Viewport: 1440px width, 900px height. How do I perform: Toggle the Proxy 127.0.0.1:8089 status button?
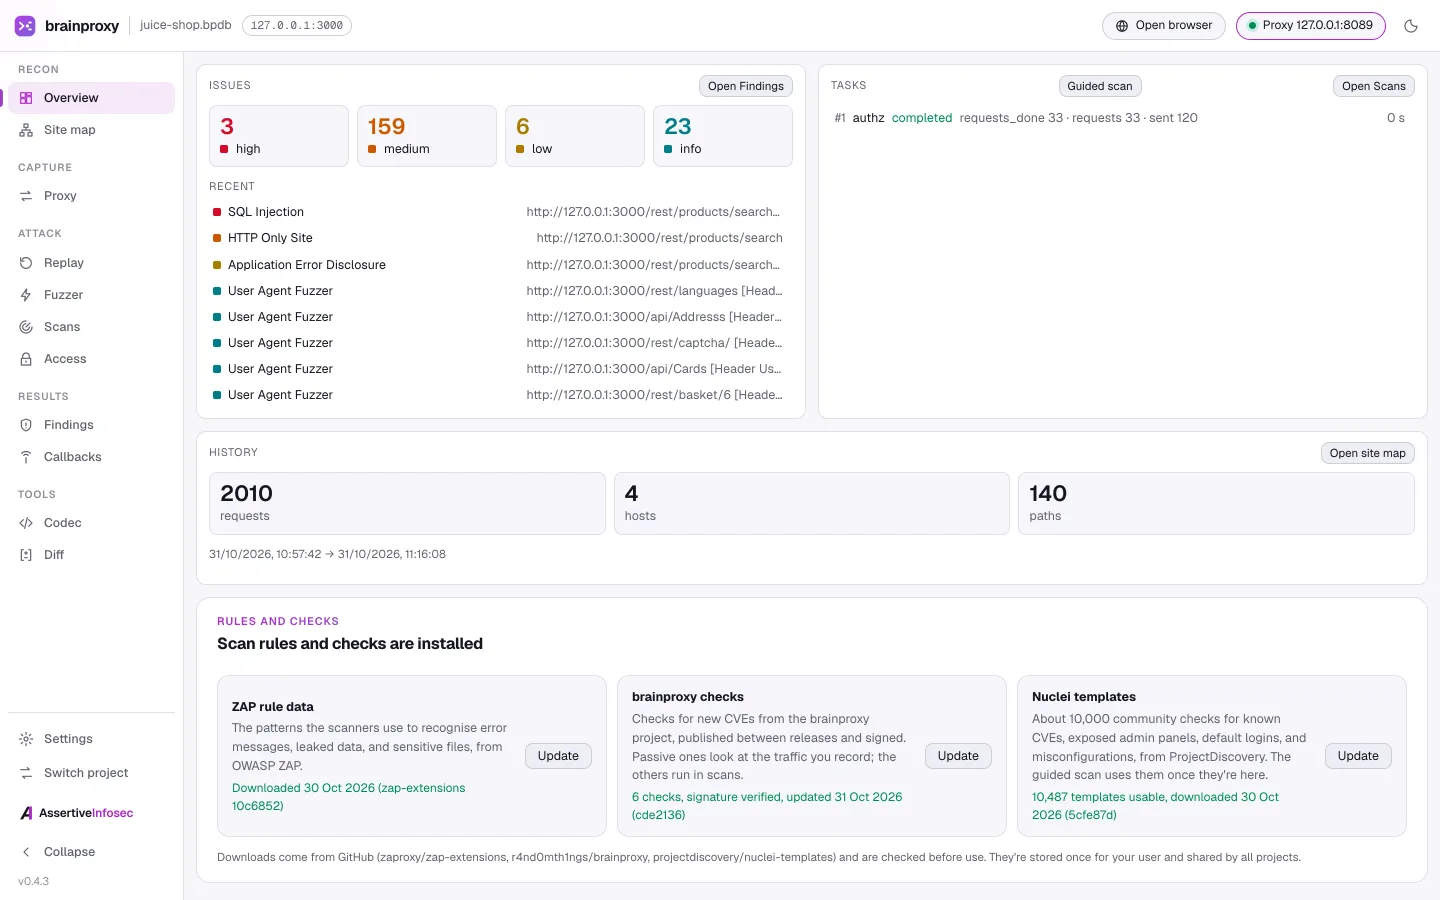[x=1310, y=26]
